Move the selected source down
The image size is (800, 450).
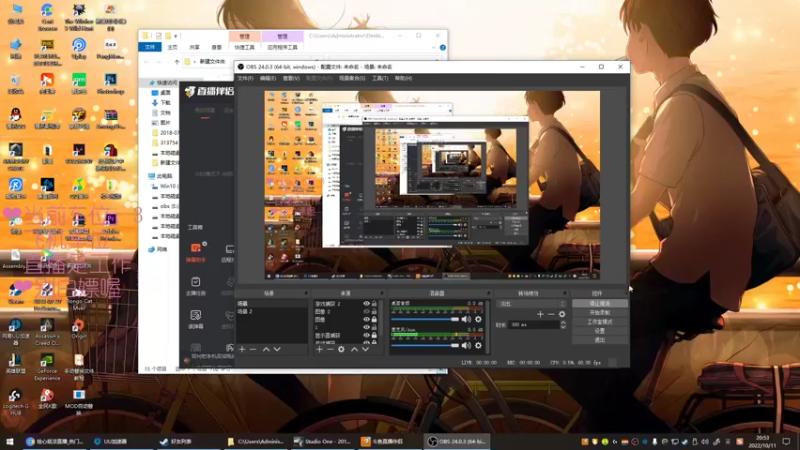coord(365,349)
